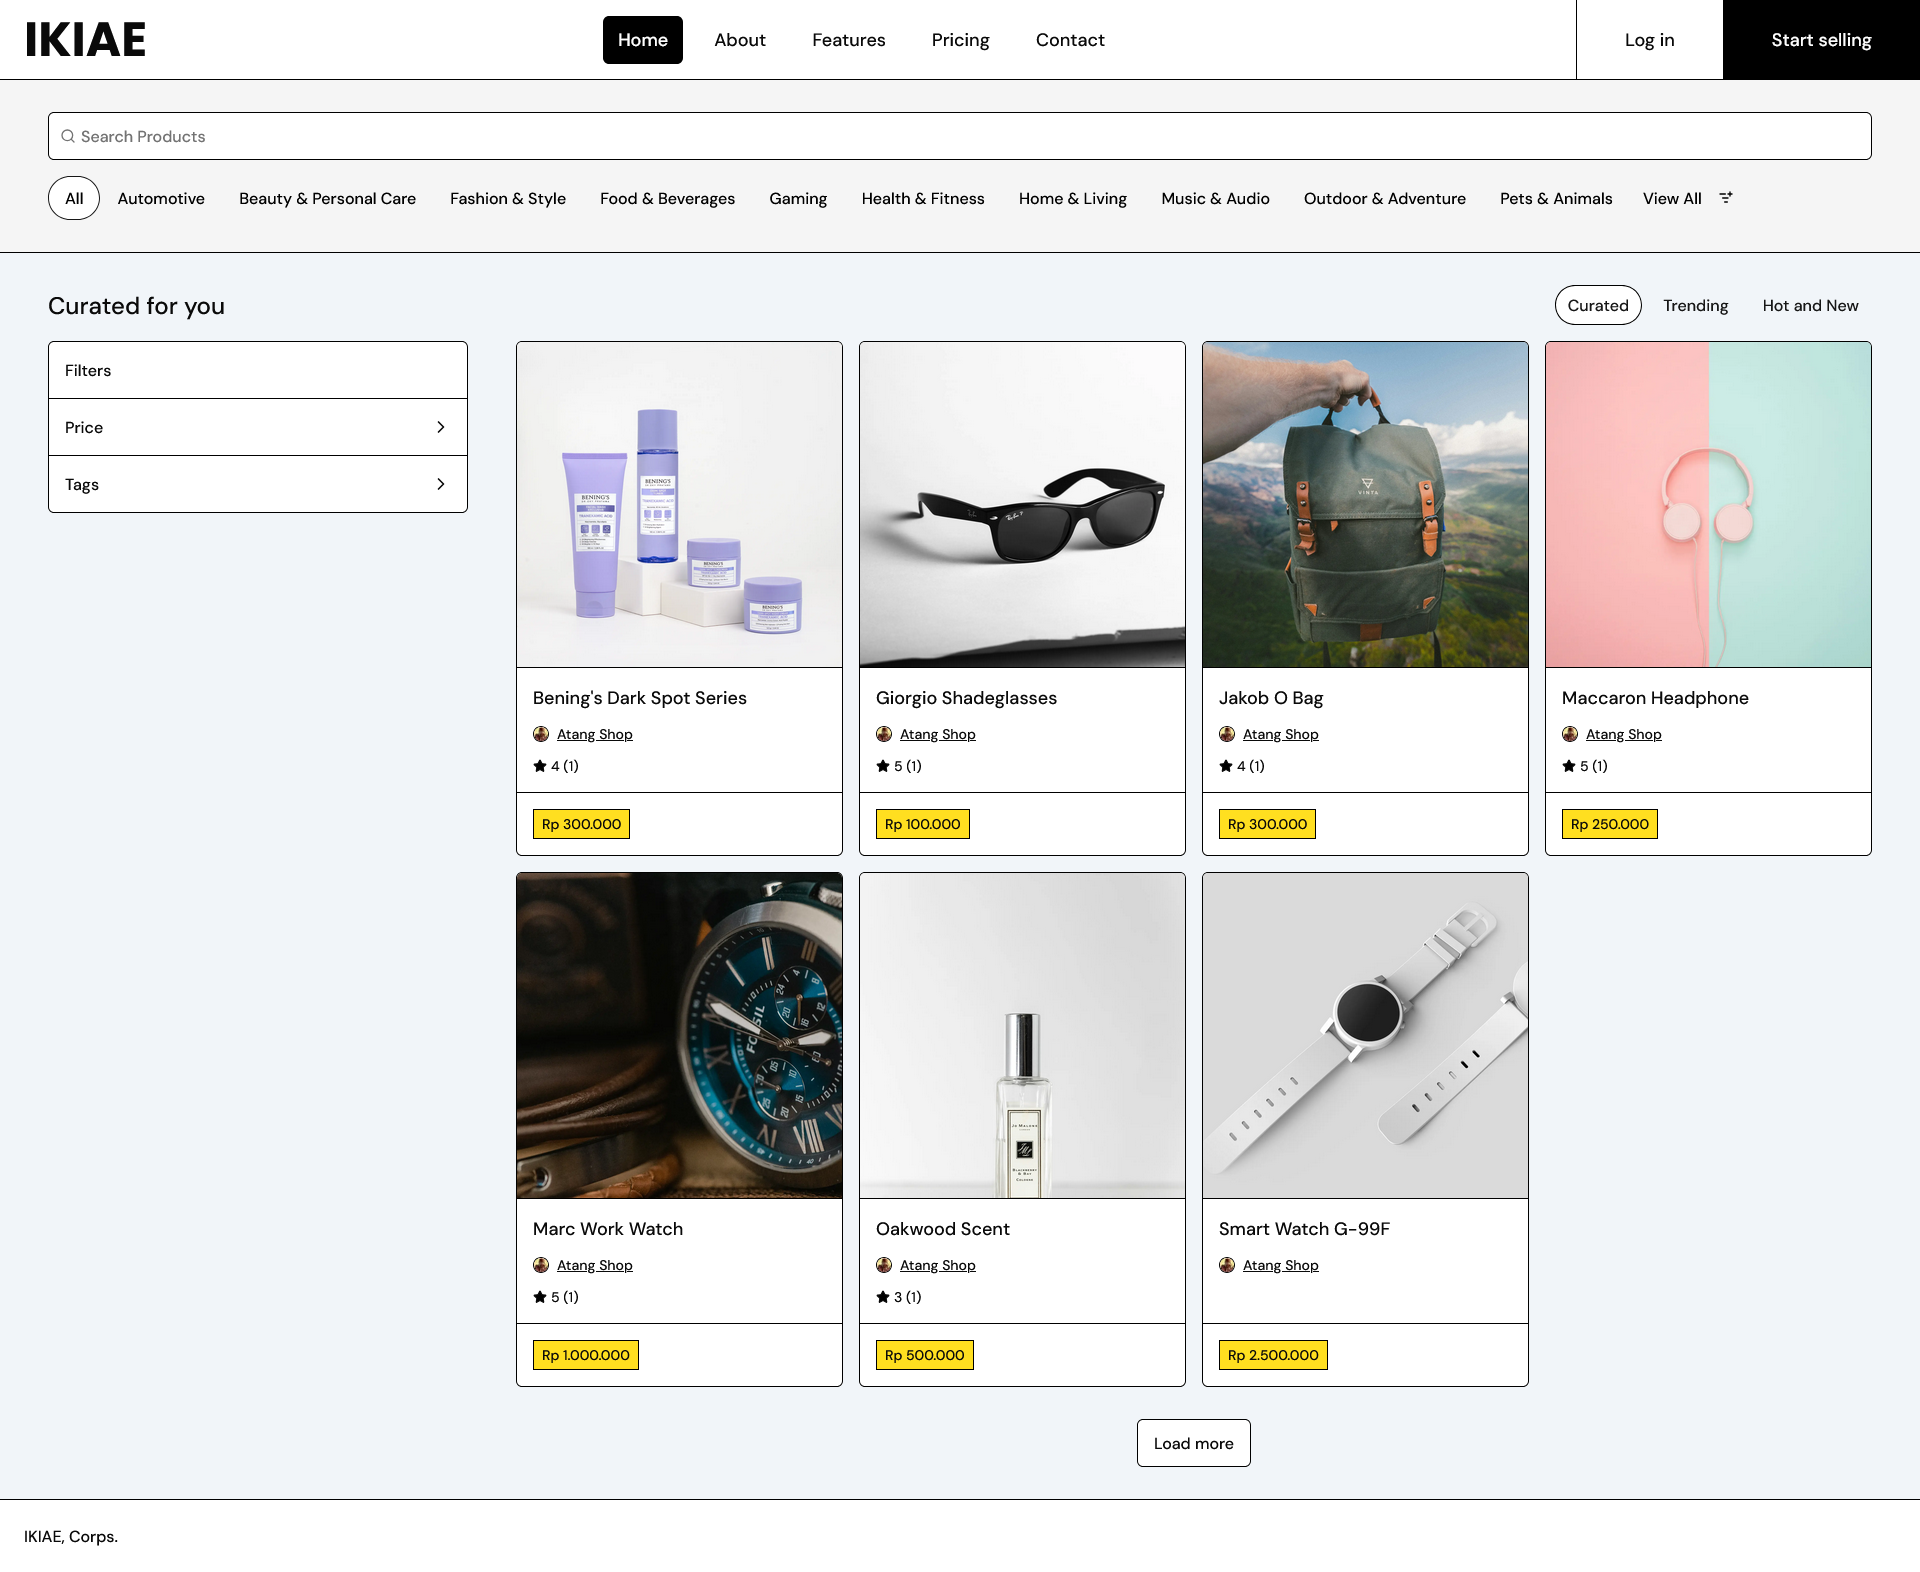Click the star rating on Giorgio Shadeglasses
The width and height of the screenshot is (1920, 1572).
coord(883,766)
